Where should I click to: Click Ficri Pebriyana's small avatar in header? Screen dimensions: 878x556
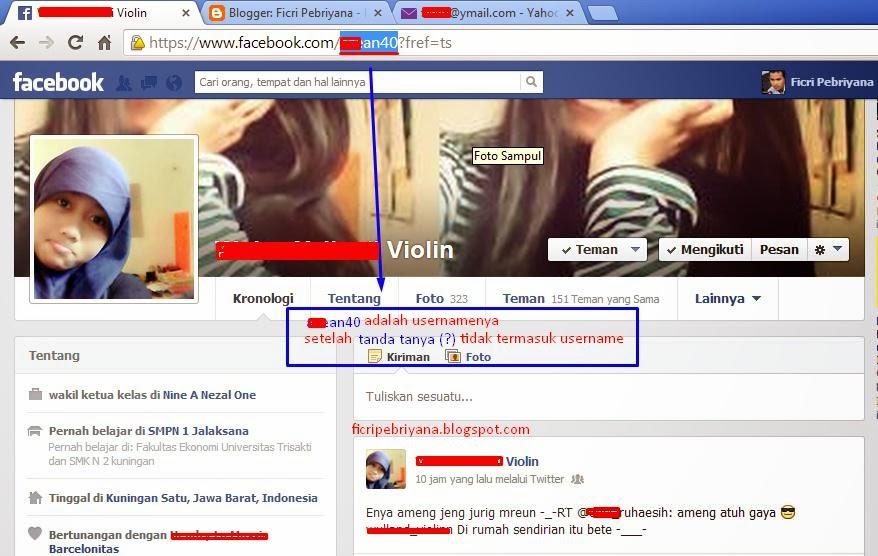click(x=773, y=82)
